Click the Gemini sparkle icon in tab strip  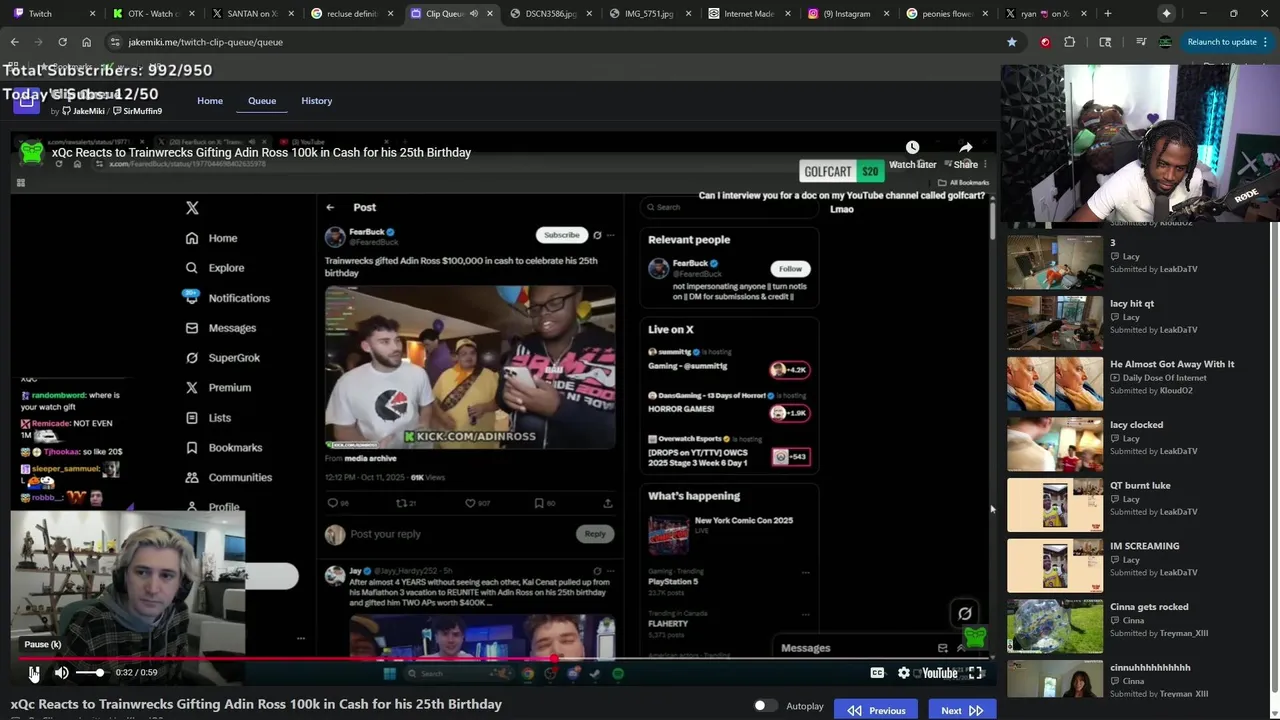(x=1166, y=14)
